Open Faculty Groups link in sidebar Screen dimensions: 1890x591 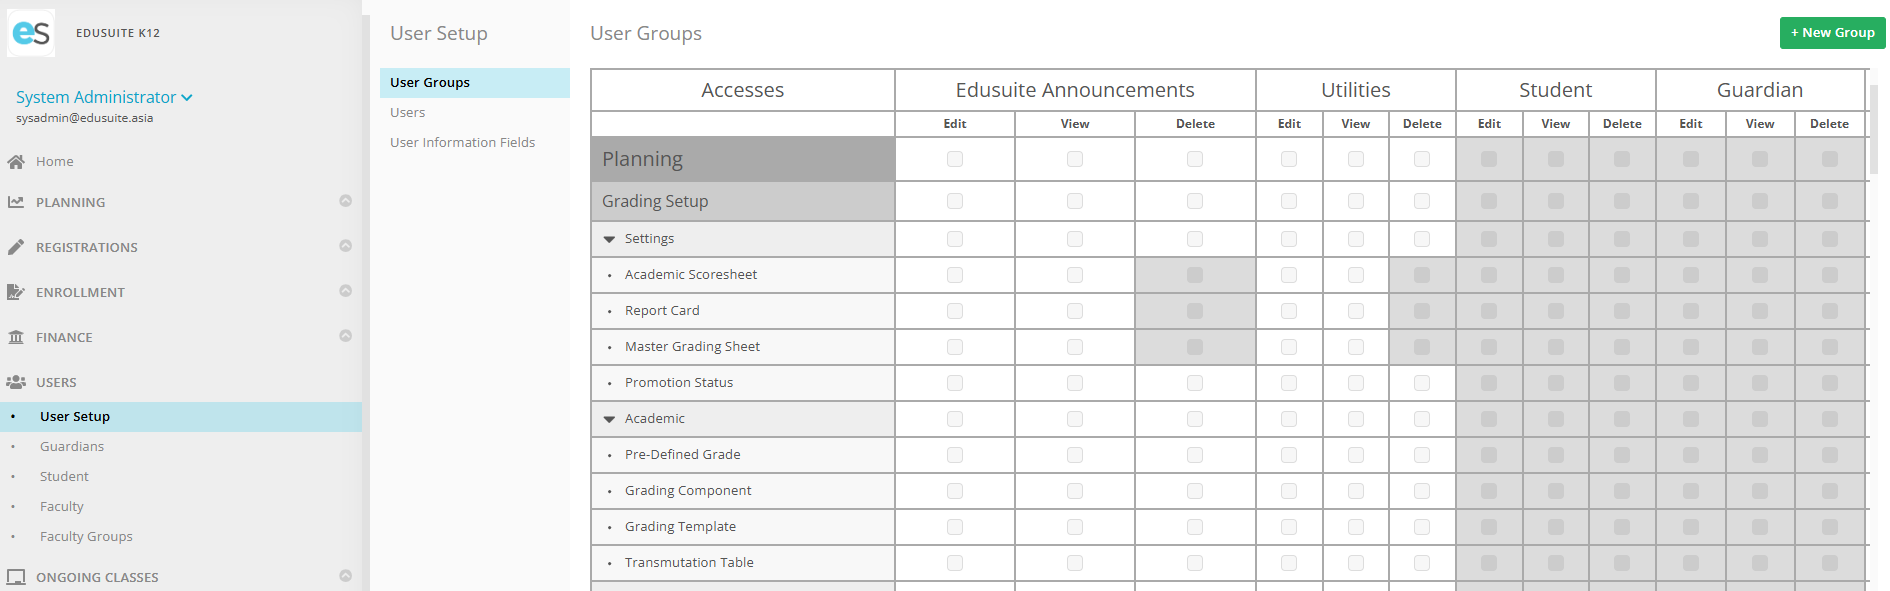(x=86, y=537)
